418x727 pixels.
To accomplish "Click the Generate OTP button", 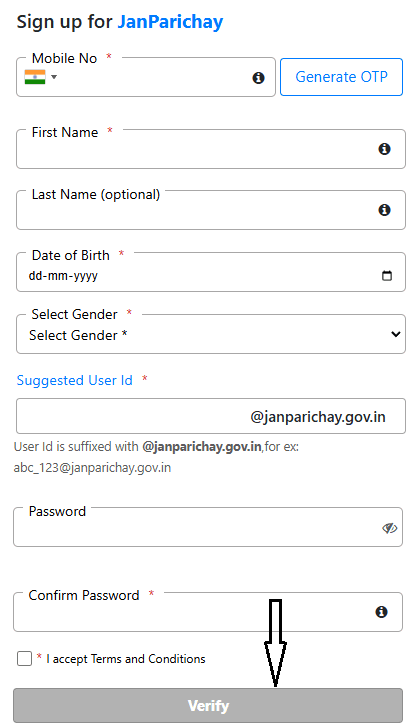I will tap(341, 77).
